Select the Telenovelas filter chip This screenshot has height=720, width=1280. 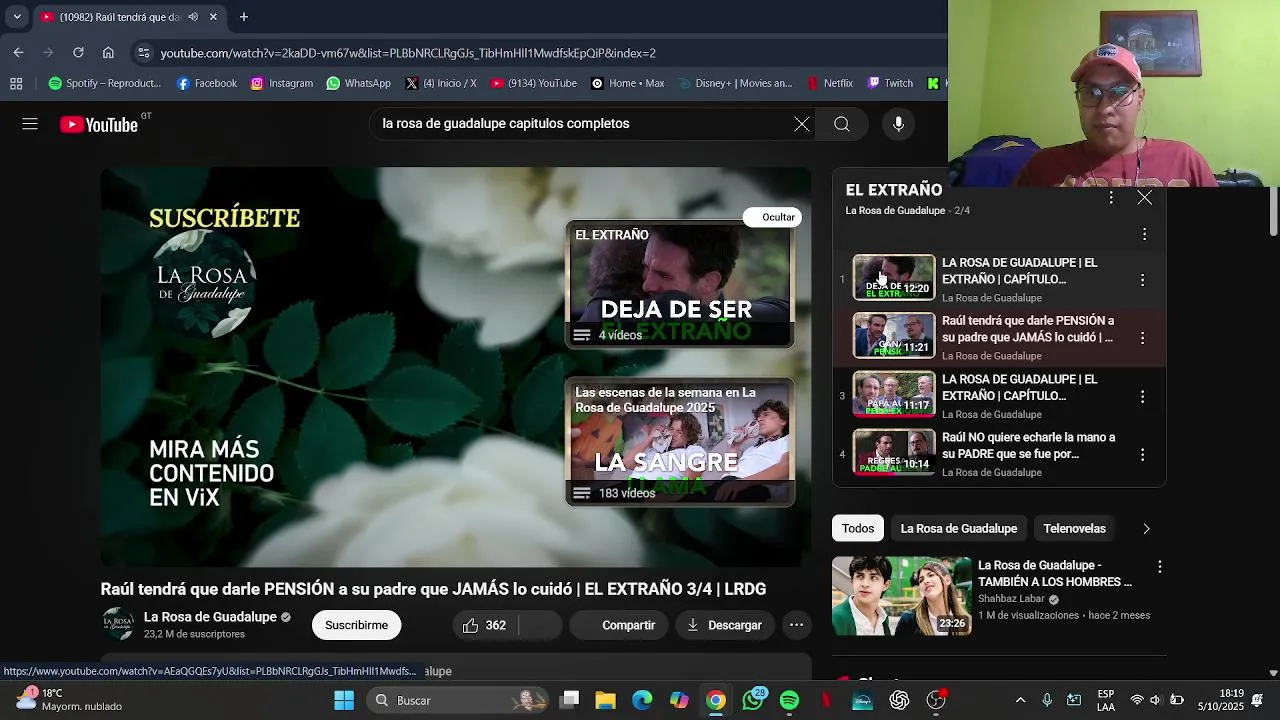[1074, 528]
